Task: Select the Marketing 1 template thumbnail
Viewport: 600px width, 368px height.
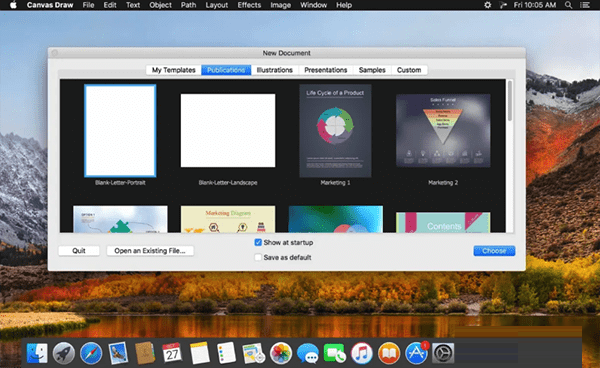Action: tap(335, 131)
